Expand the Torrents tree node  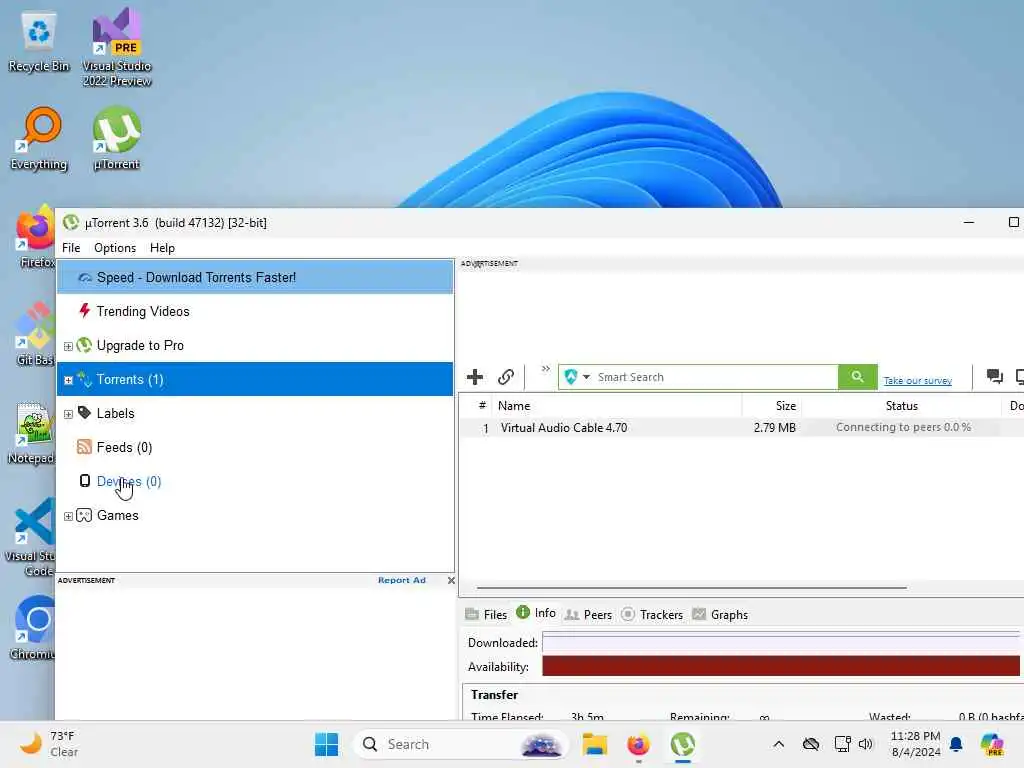pyautogui.click(x=68, y=380)
